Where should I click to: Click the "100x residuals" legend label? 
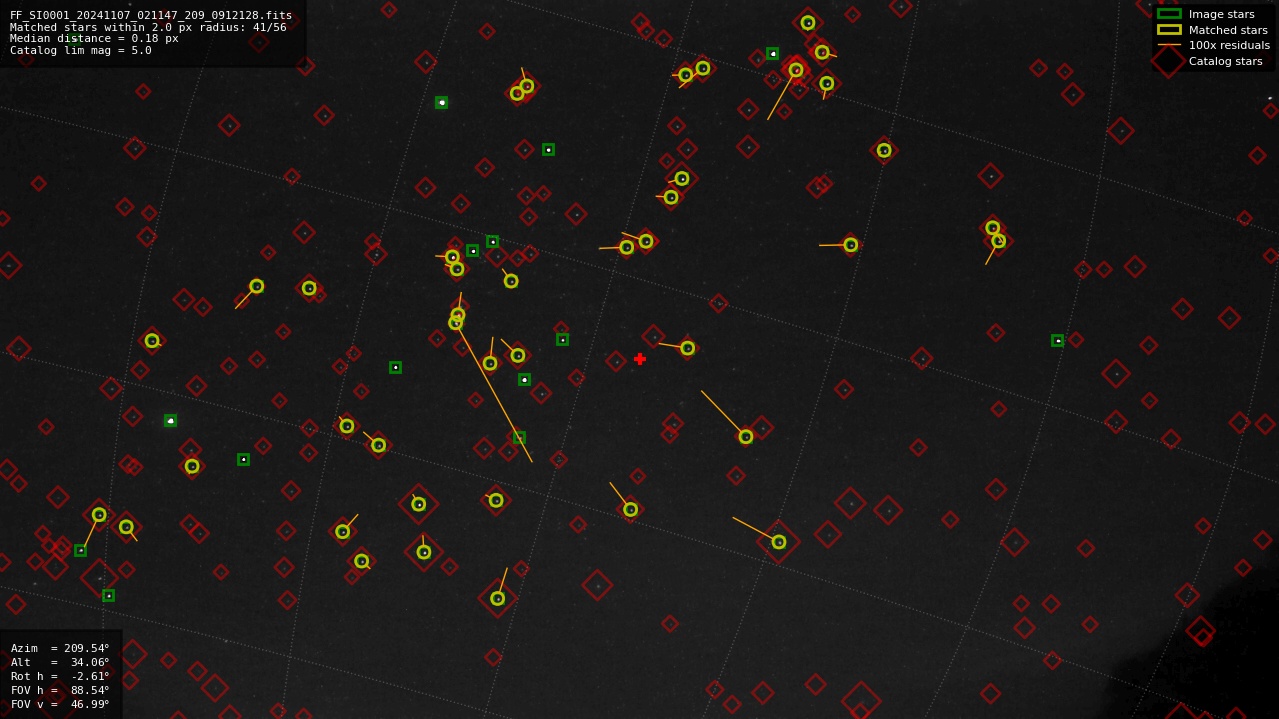[x=1229, y=45]
